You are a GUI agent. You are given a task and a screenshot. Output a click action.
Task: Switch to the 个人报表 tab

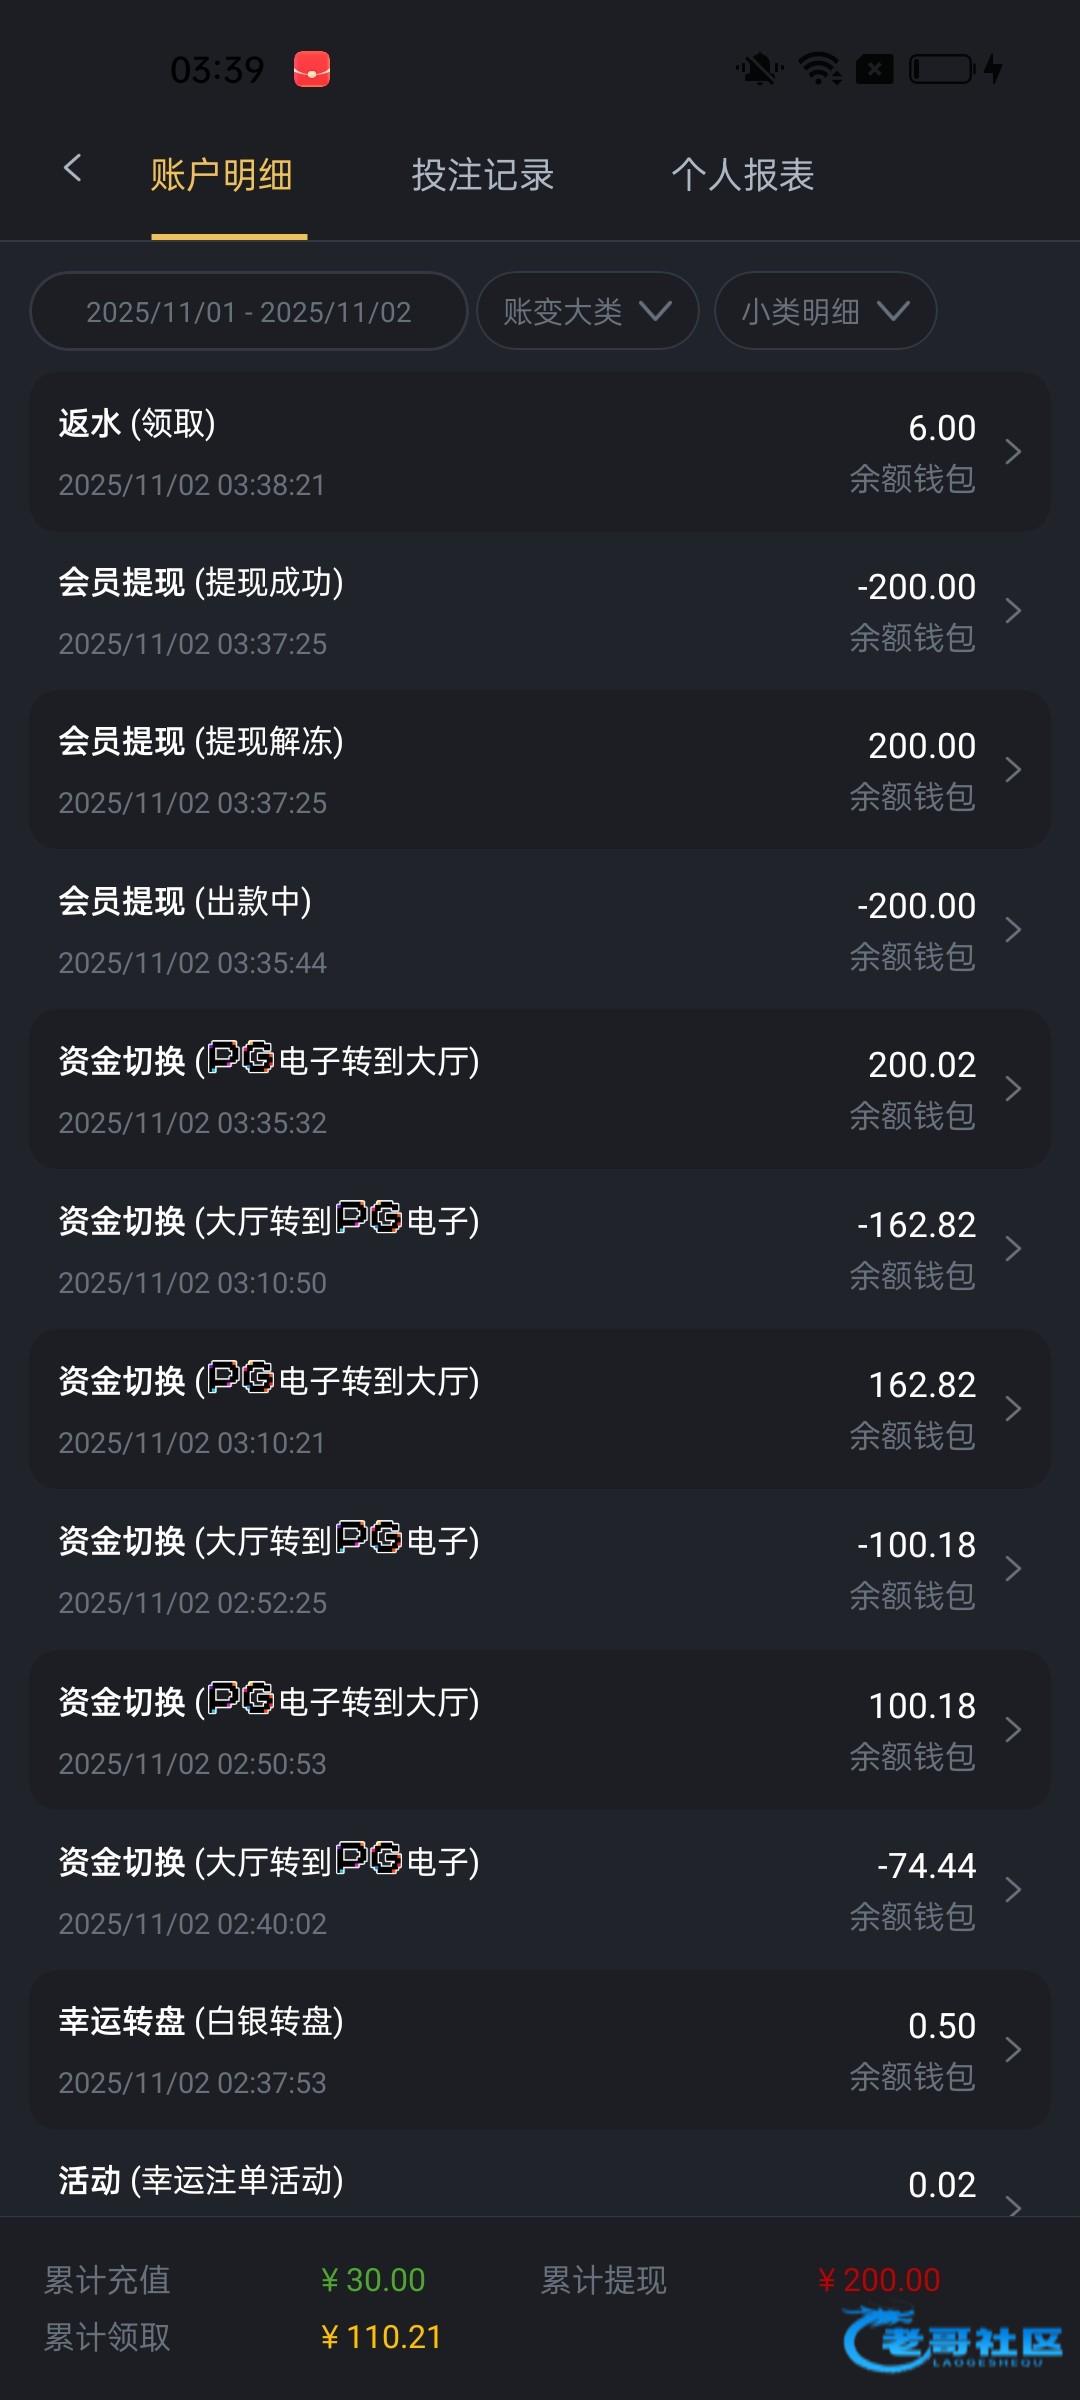tap(742, 176)
